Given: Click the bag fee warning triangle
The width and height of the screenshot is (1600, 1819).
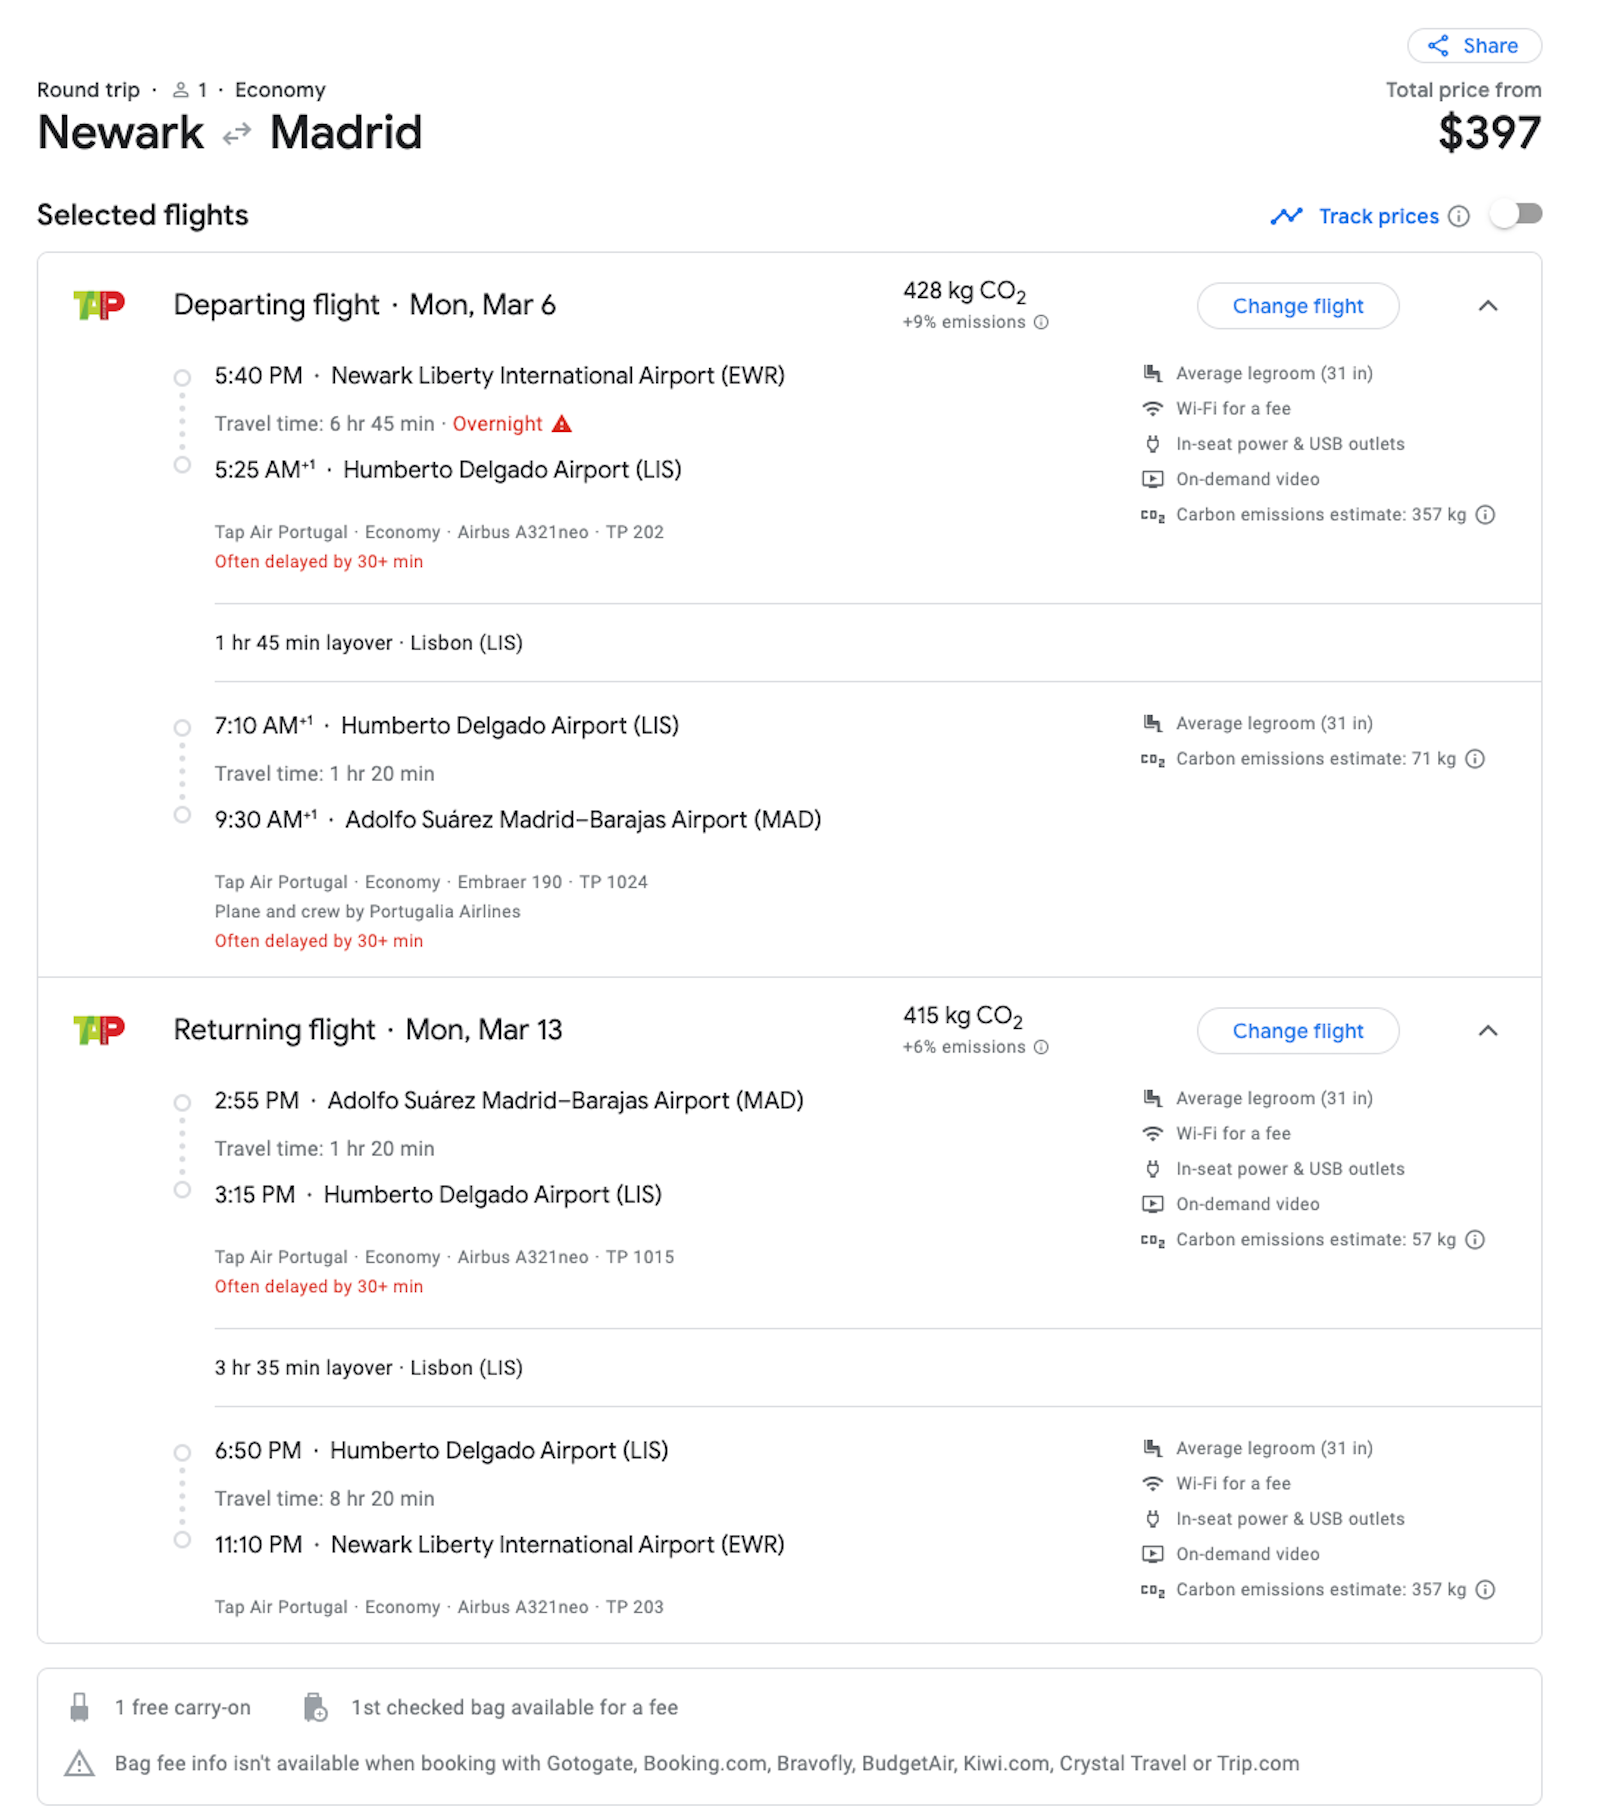Looking at the screenshot, I should pyautogui.click(x=82, y=1763).
